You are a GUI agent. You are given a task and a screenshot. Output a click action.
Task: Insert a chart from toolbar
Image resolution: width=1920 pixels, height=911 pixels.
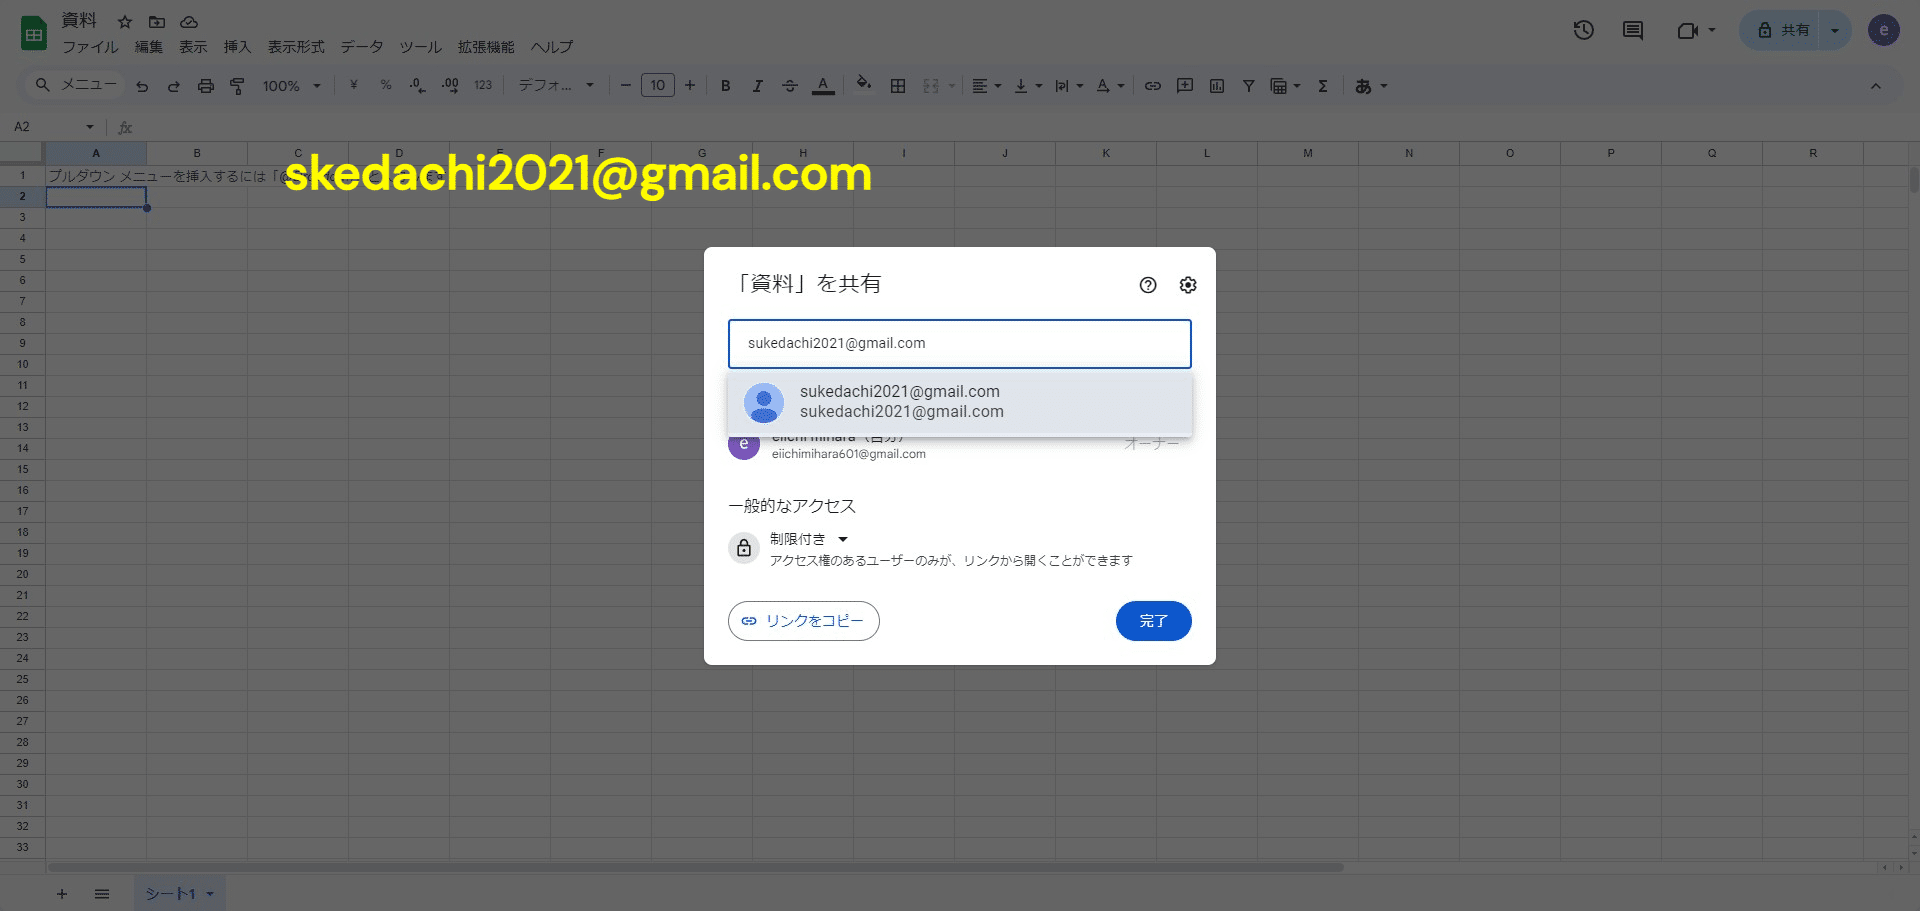(x=1217, y=86)
